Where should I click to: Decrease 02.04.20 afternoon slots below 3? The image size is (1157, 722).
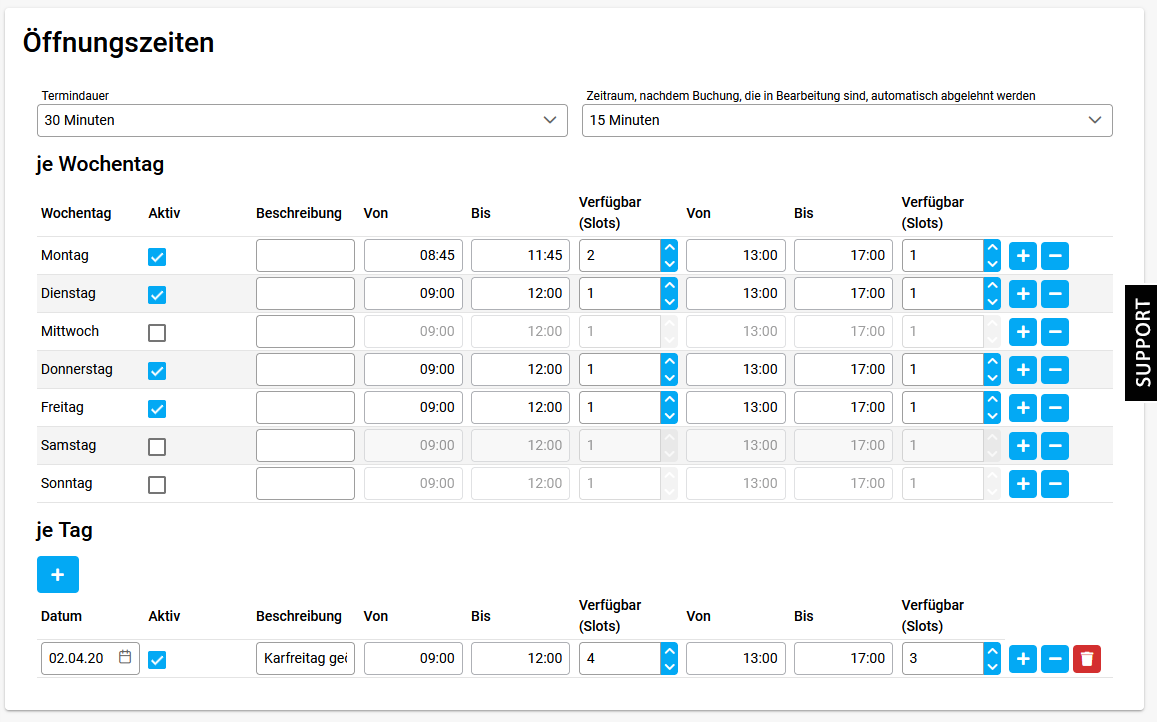992,667
